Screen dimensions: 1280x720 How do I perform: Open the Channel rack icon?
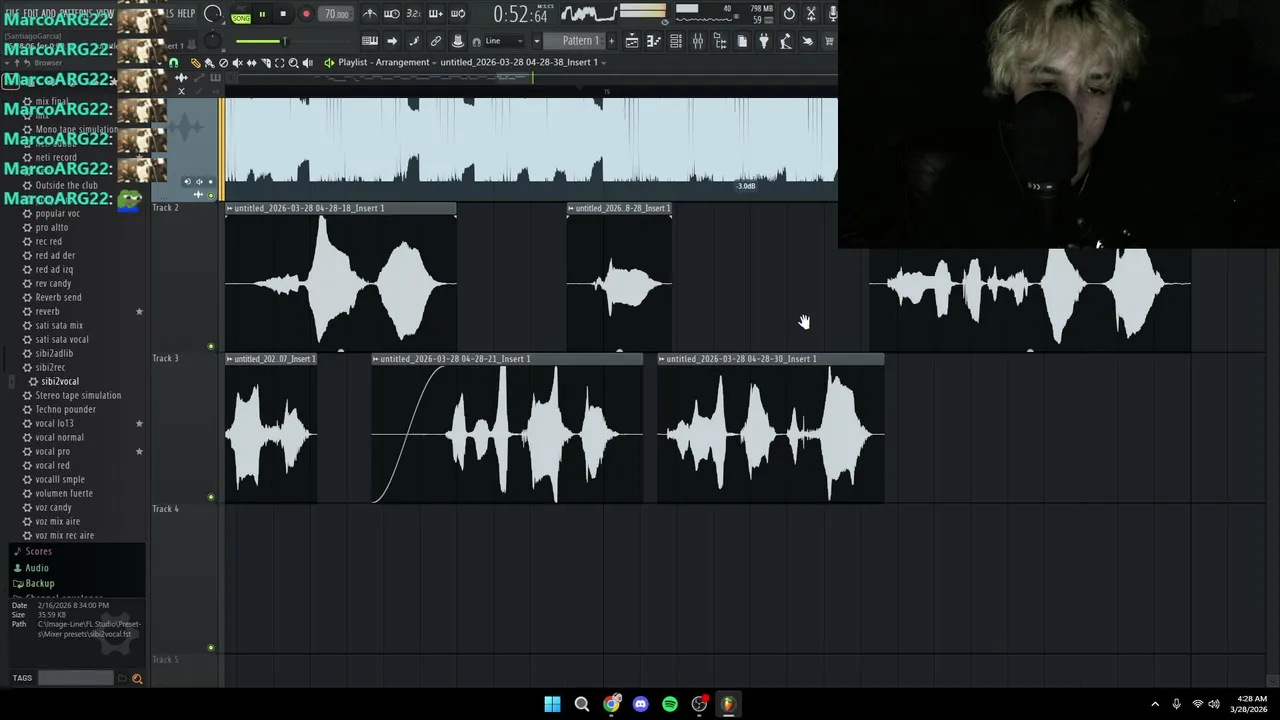(x=676, y=41)
